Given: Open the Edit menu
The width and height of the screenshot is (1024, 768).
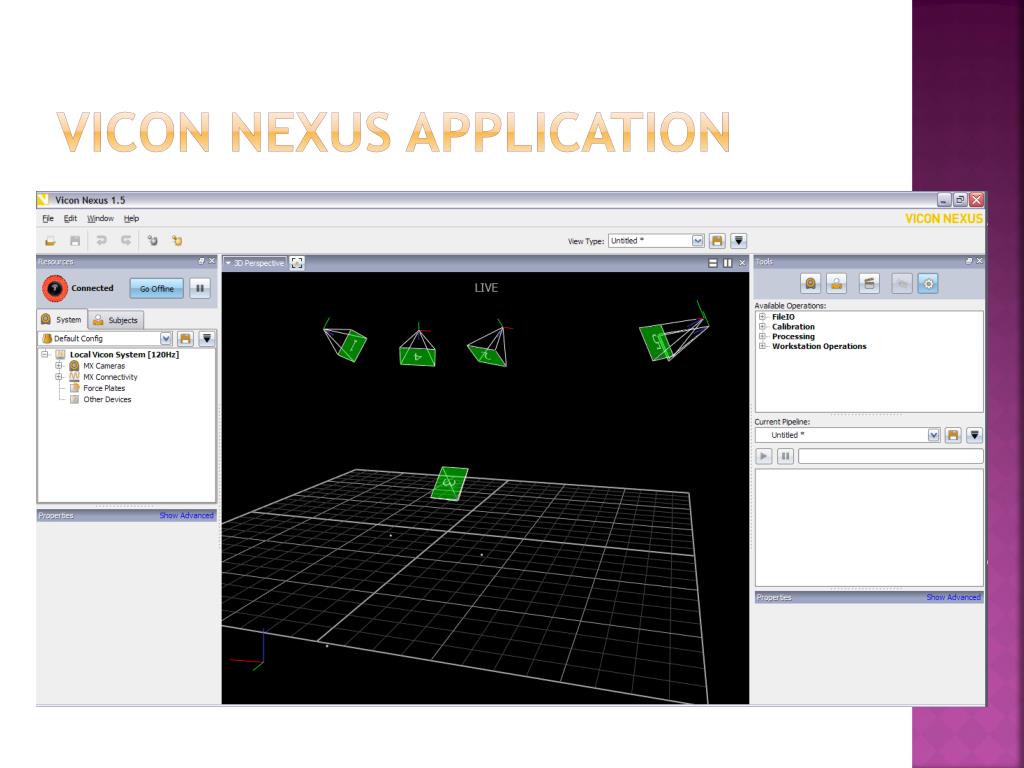Looking at the screenshot, I should (70, 218).
